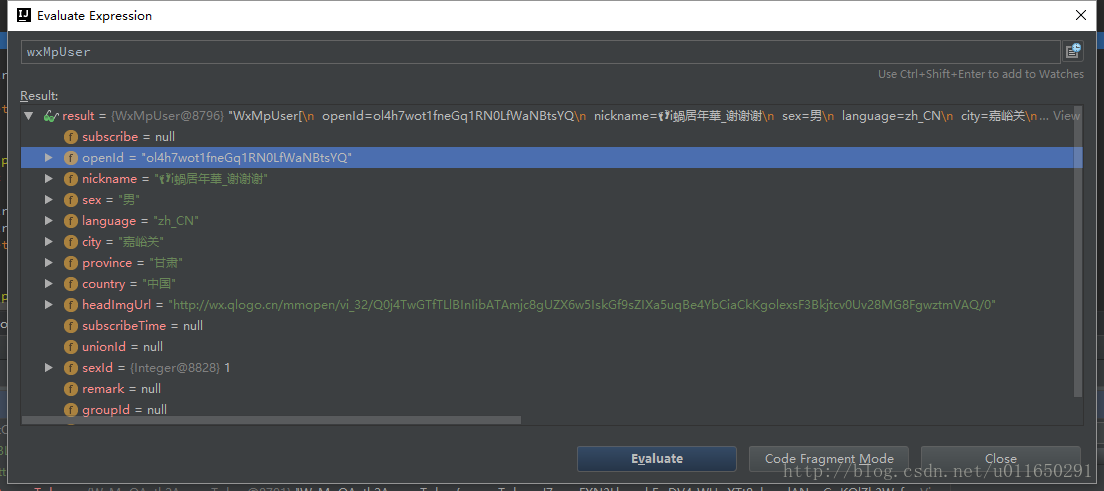
Task: Collapse the result root node
Action: click(28, 116)
